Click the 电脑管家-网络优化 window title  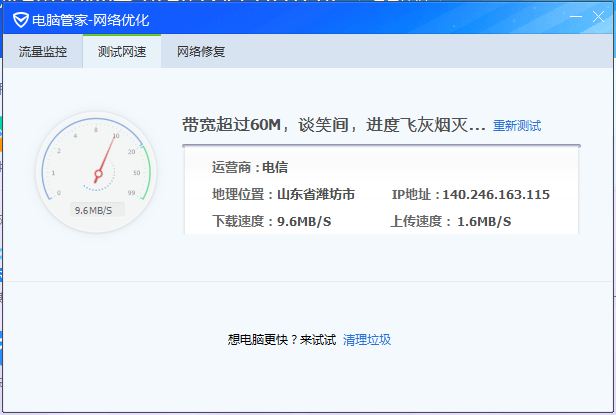(91, 20)
